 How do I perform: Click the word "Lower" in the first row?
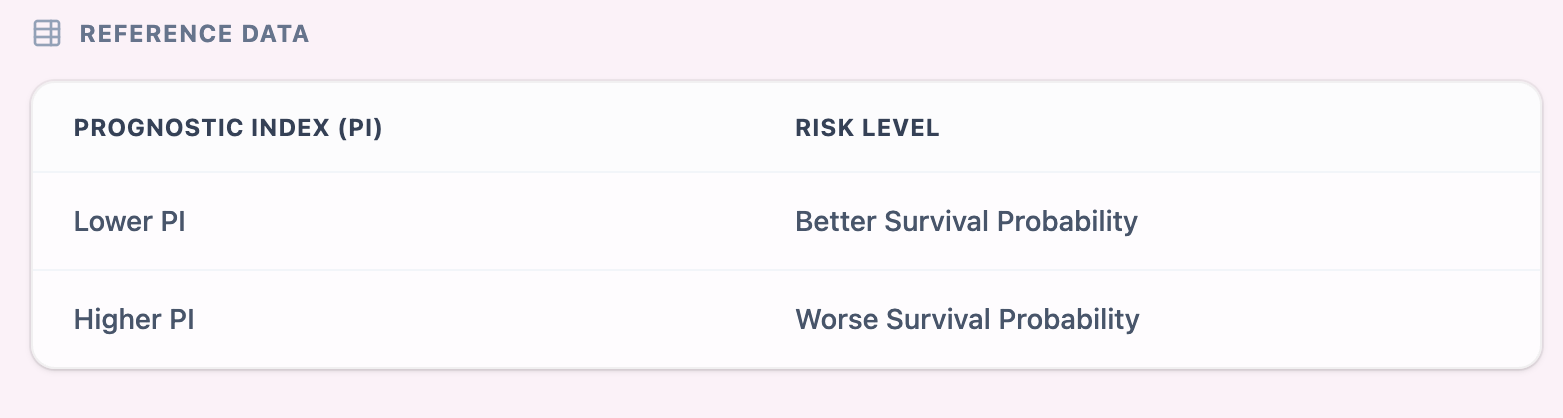pos(110,221)
